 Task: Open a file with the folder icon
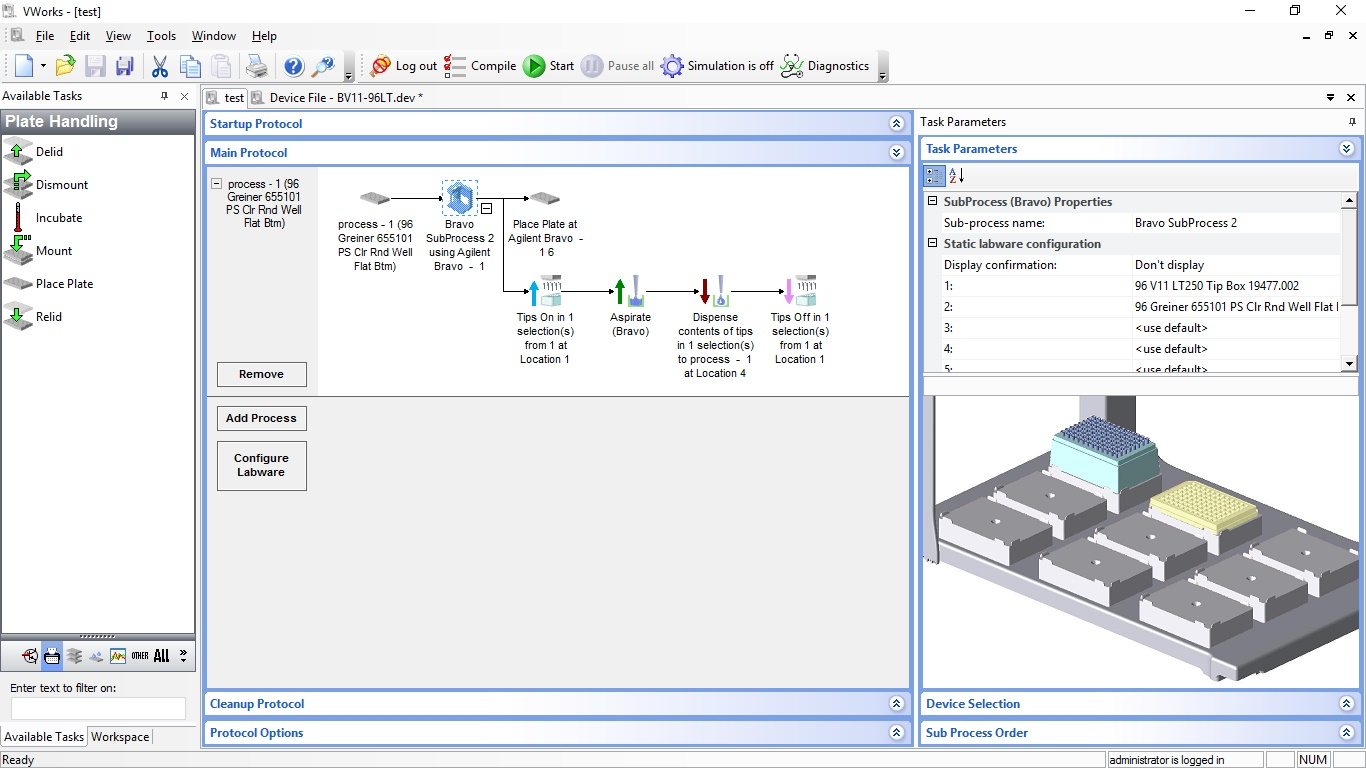pos(65,66)
